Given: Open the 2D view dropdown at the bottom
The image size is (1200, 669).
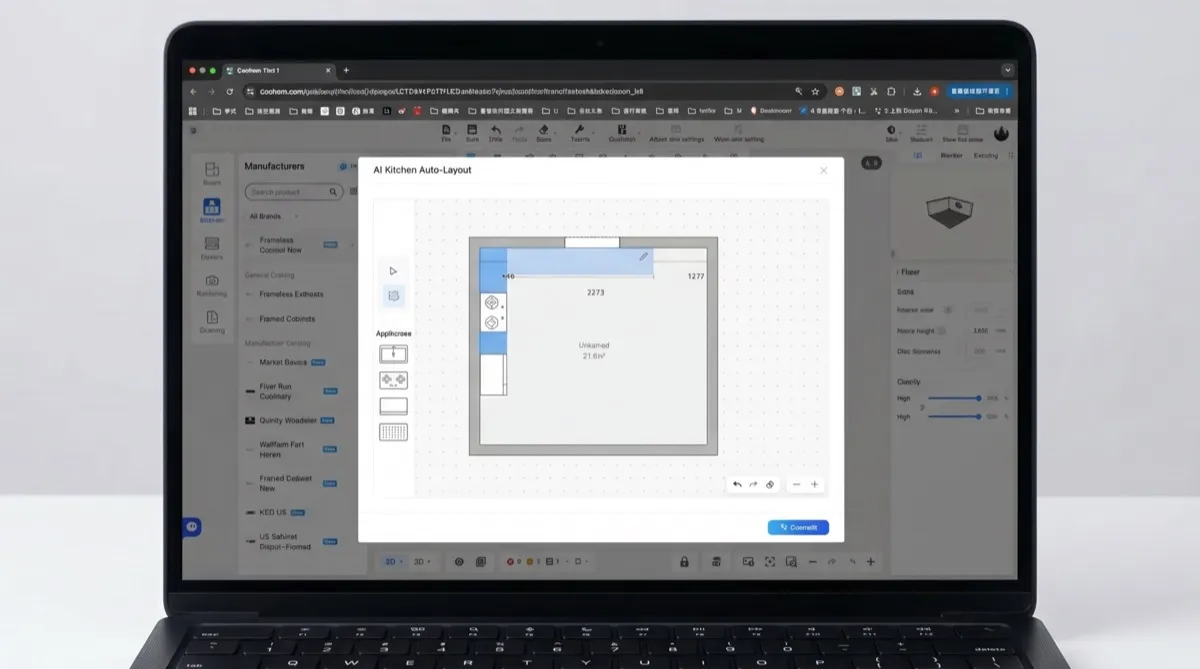Looking at the screenshot, I should pos(392,562).
